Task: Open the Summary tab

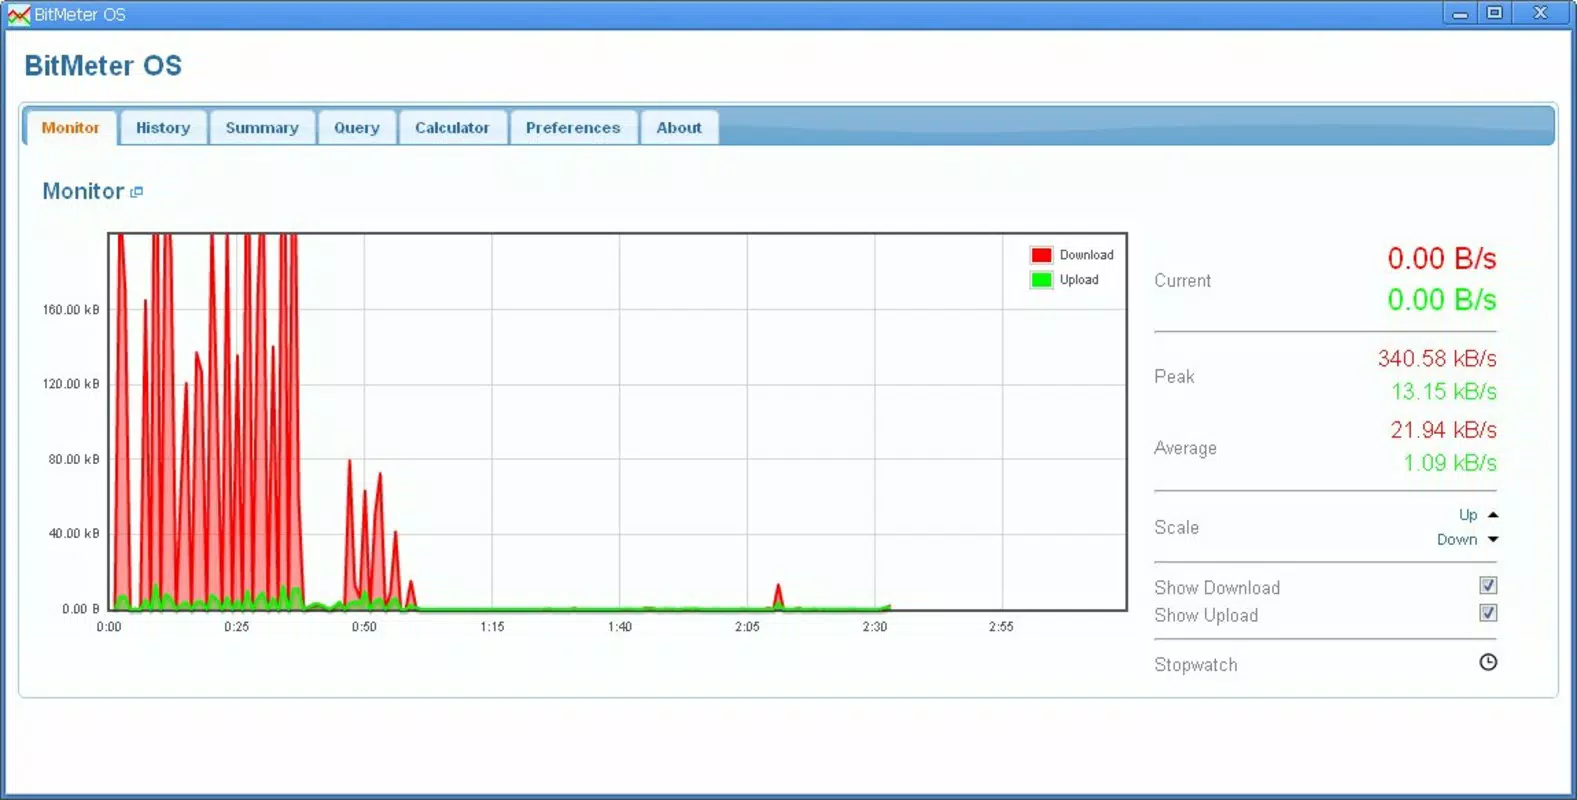Action: tap(262, 128)
